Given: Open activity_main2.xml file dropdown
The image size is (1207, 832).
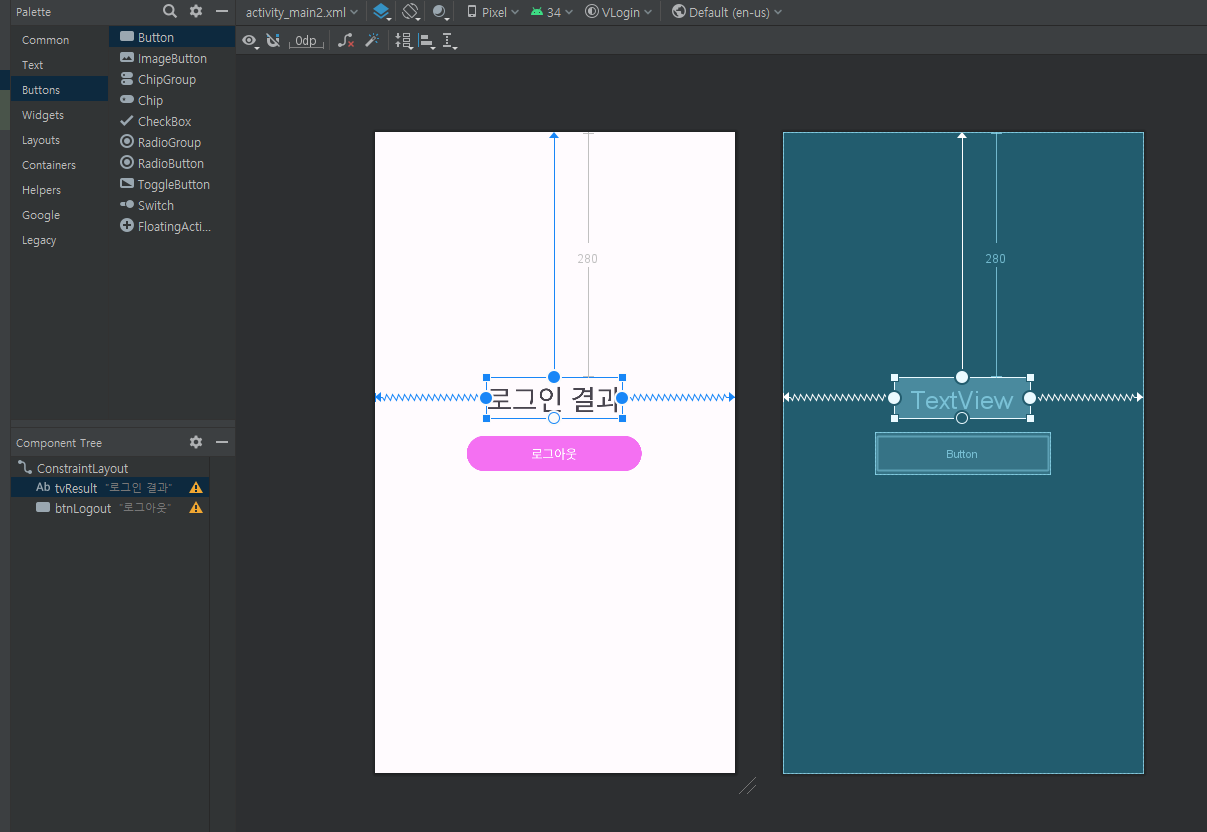Looking at the screenshot, I should pyautogui.click(x=301, y=12).
